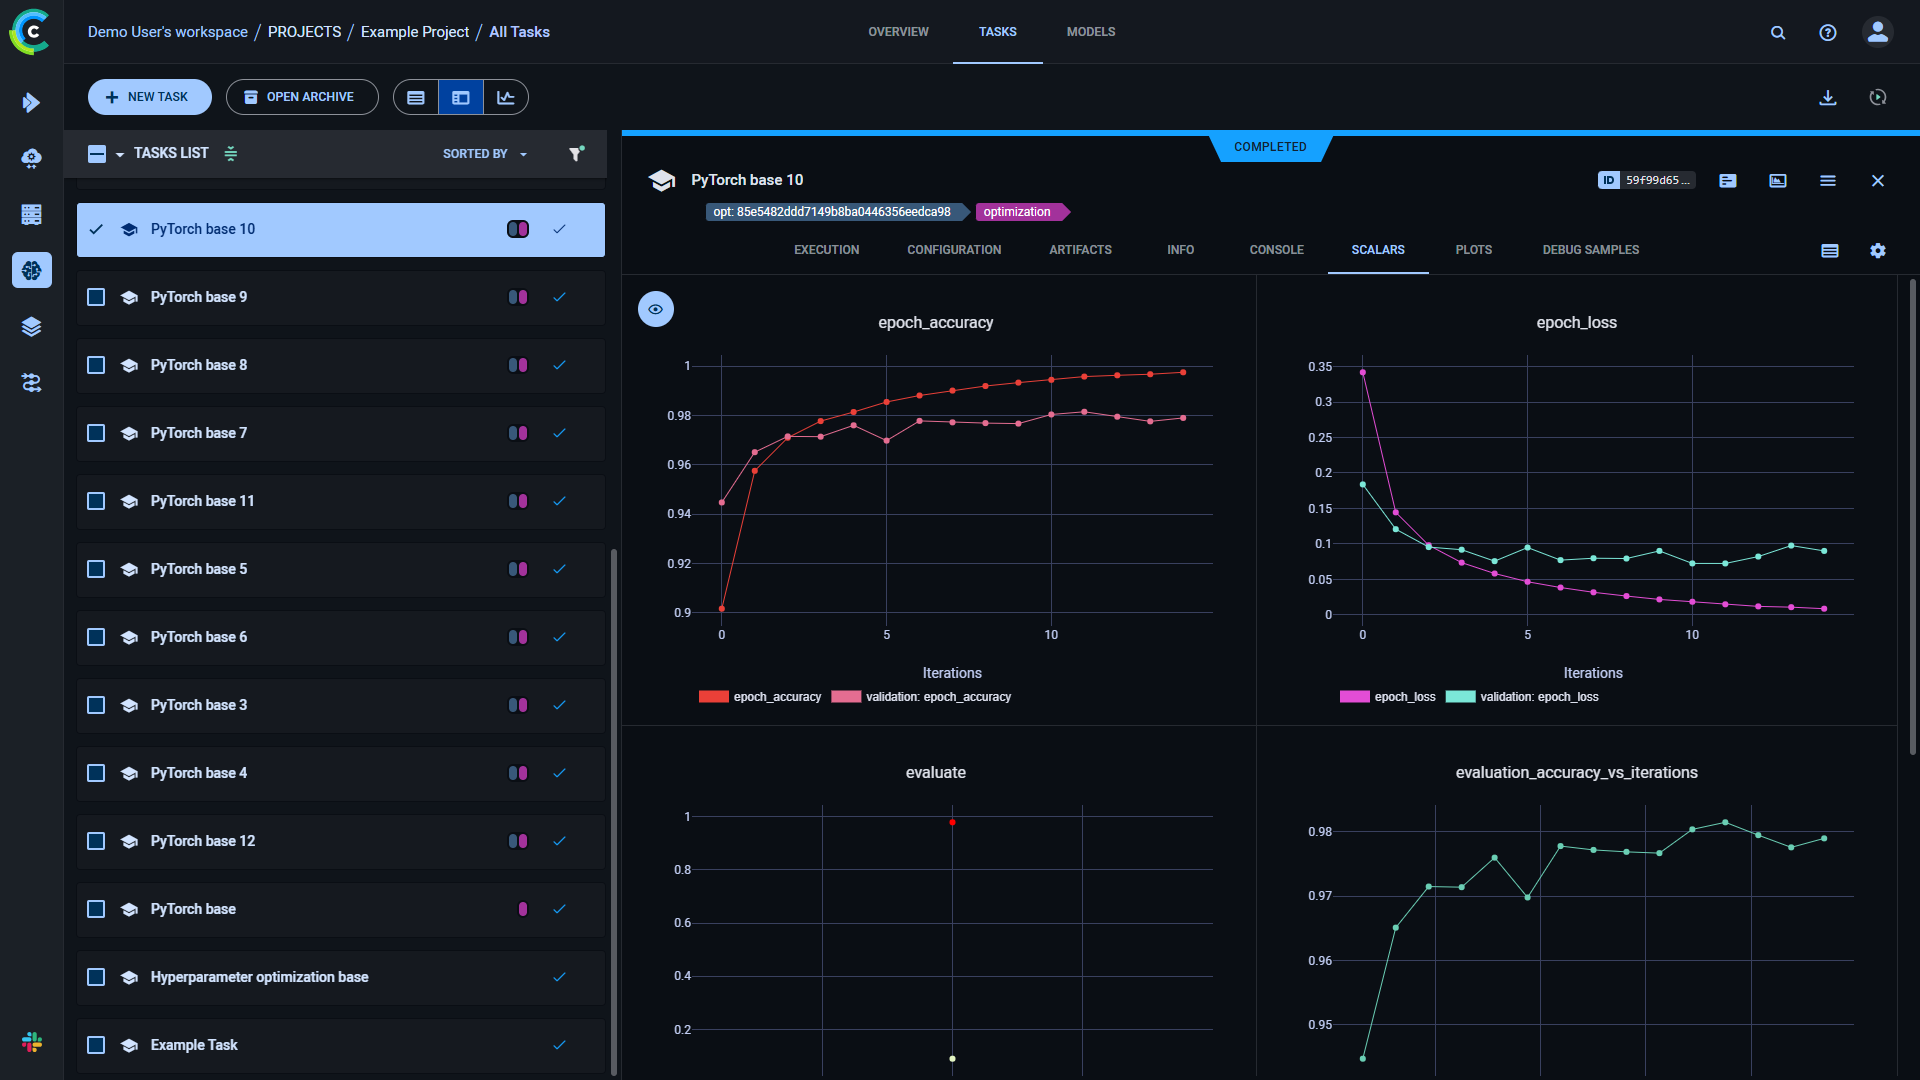Viewport: 1920px width, 1080px height.
Task: Open the task filter funnel icon
Action: (x=576, y=153)
